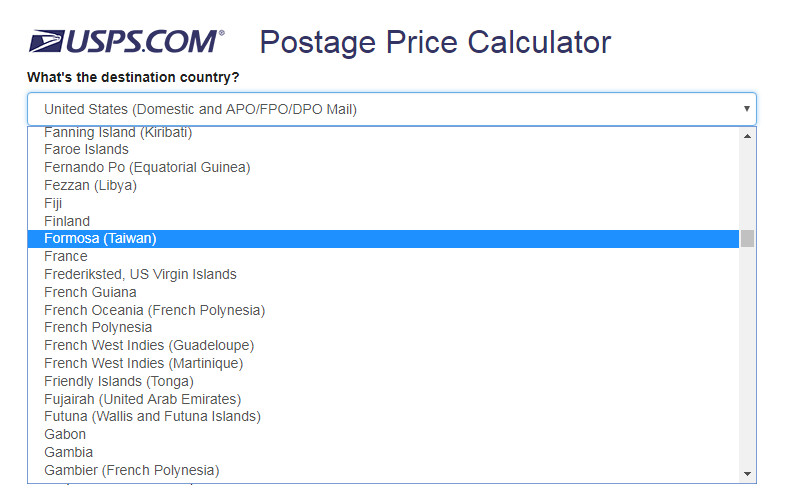Select Fiji as destination country
789x499 pixels.
point(53,203)
